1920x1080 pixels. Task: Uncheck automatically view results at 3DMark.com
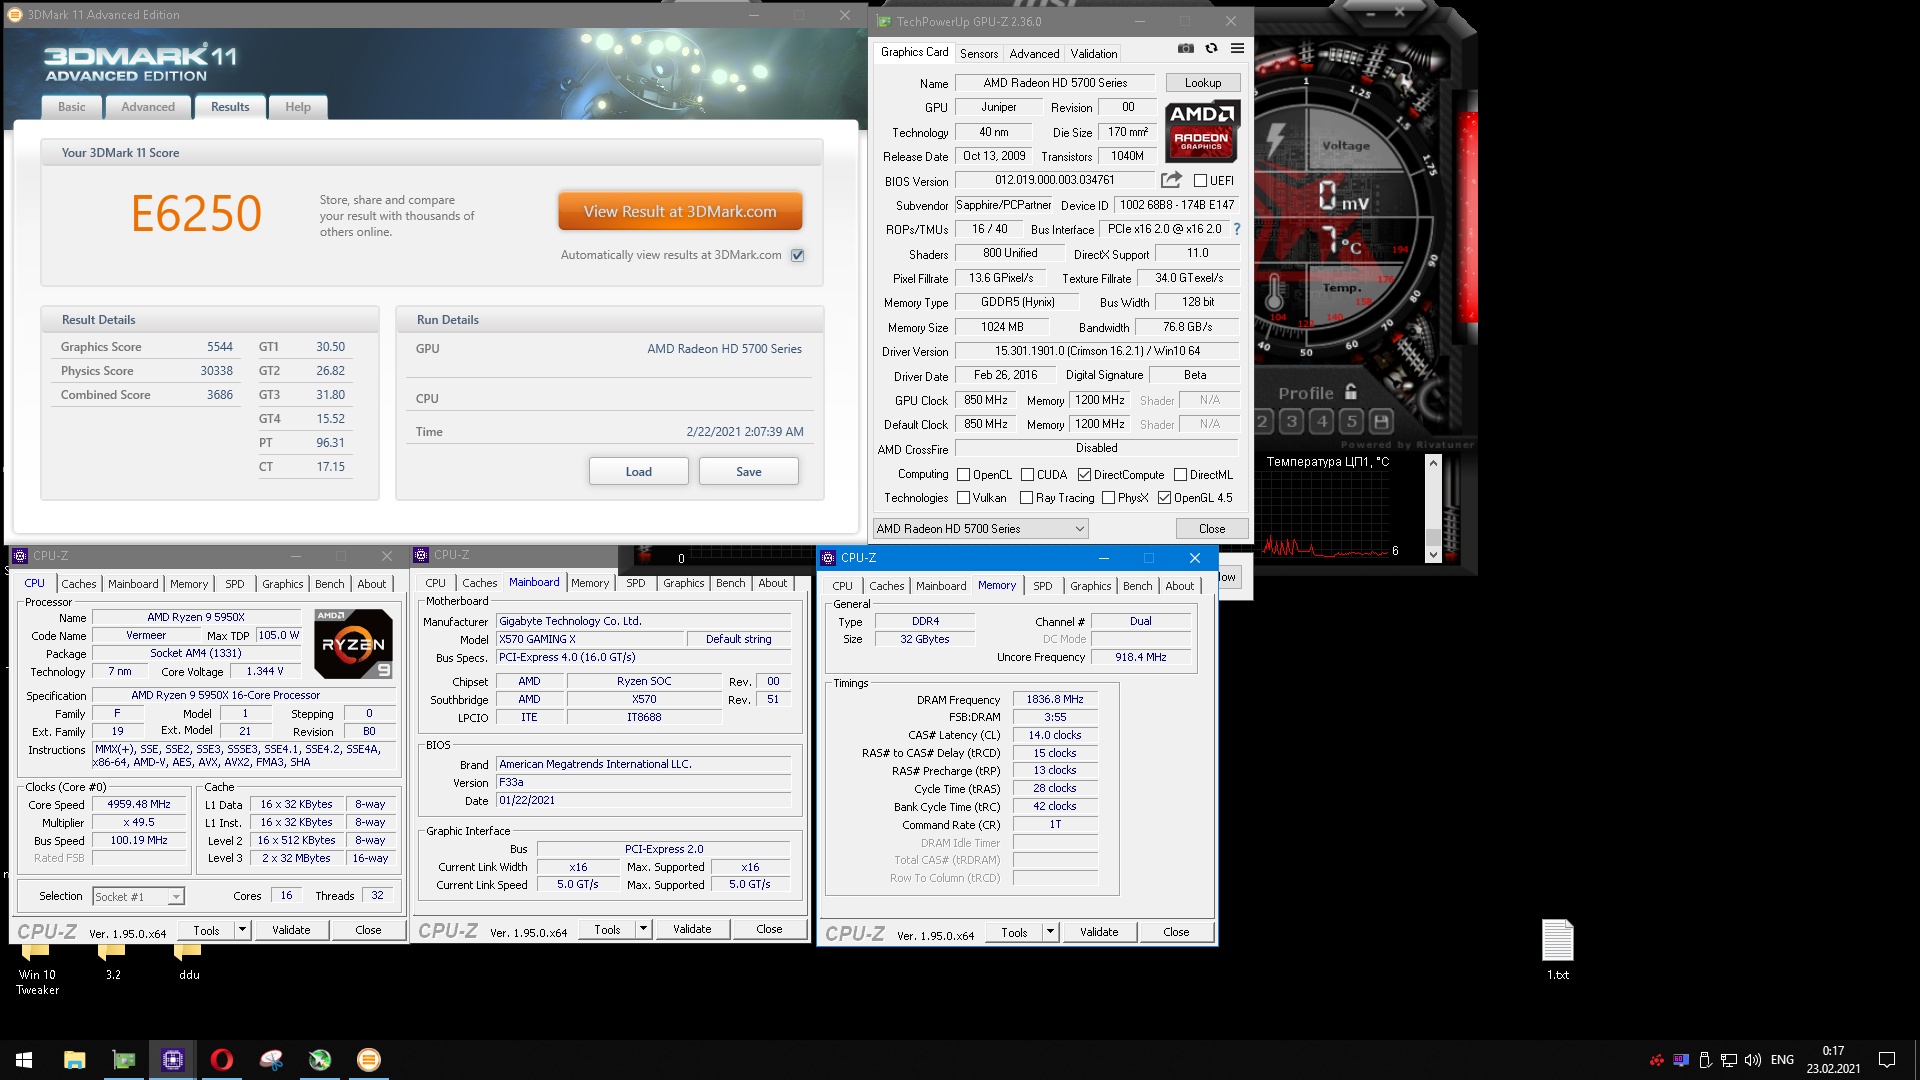point(798,255)
